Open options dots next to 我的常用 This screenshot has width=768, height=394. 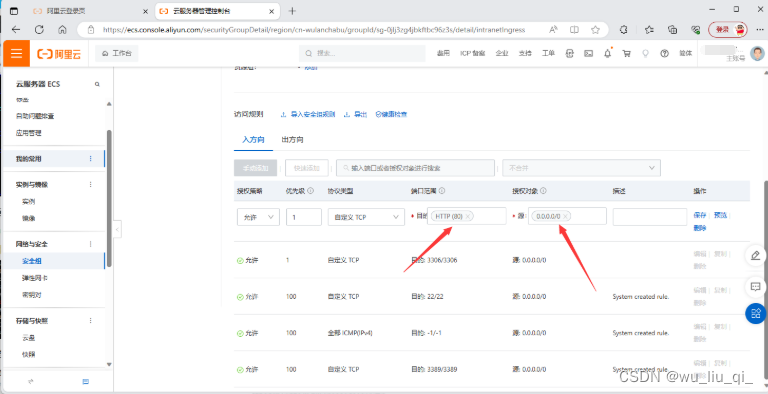click(90, 159)
